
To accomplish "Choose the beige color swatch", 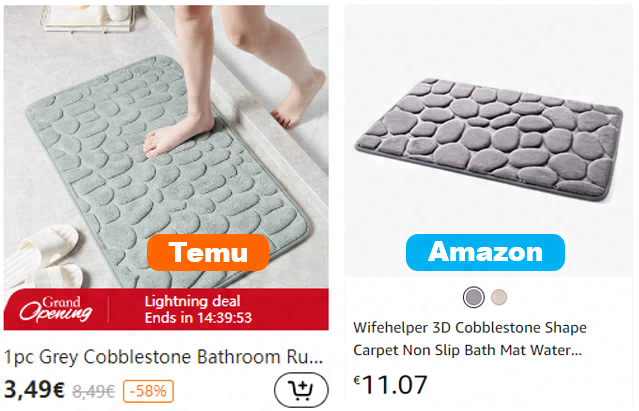I will tap(499, 297).
